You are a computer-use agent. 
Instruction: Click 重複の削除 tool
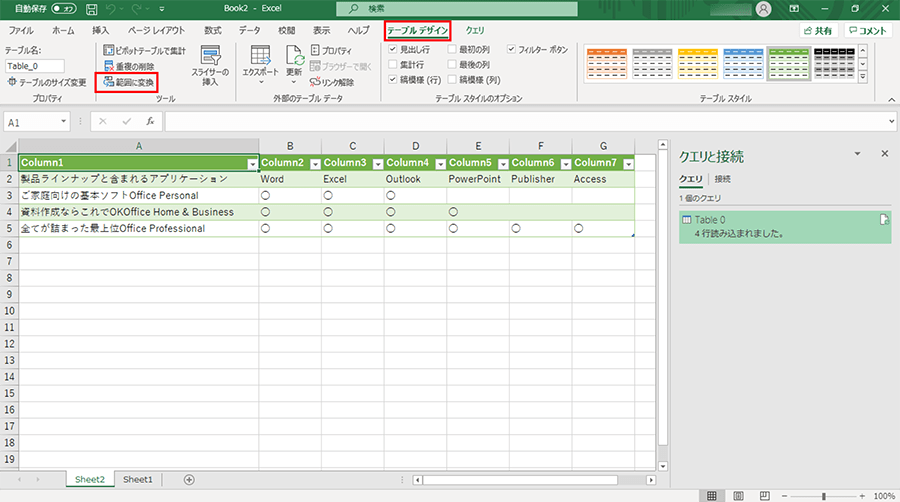129,67
